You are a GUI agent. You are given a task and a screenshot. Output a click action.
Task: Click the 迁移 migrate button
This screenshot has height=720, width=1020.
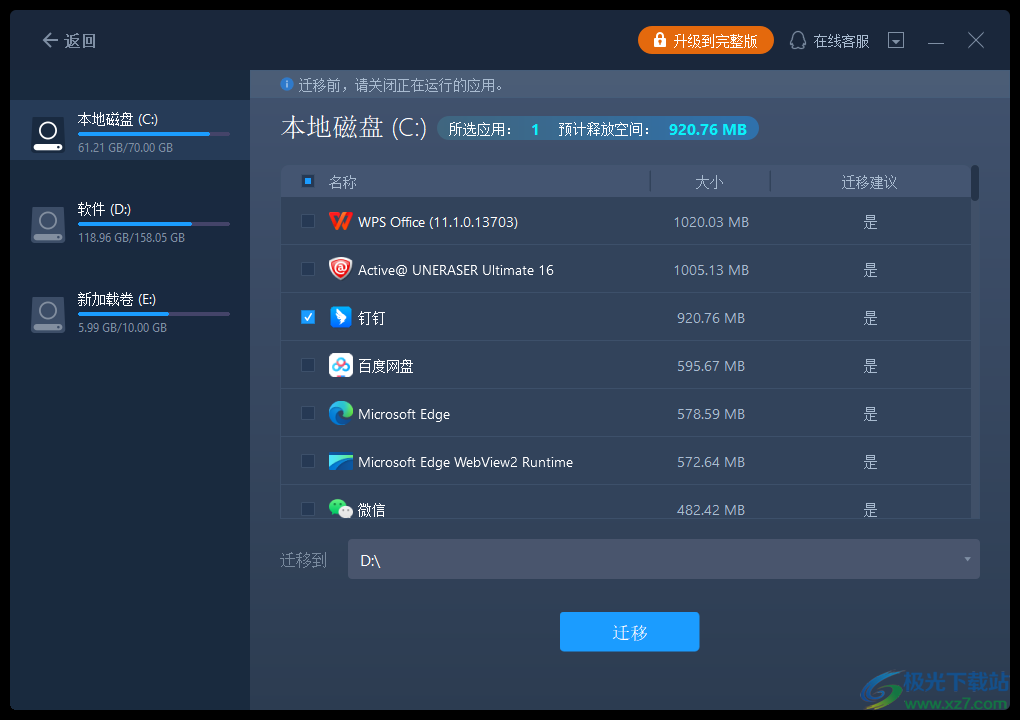(630, 632)
